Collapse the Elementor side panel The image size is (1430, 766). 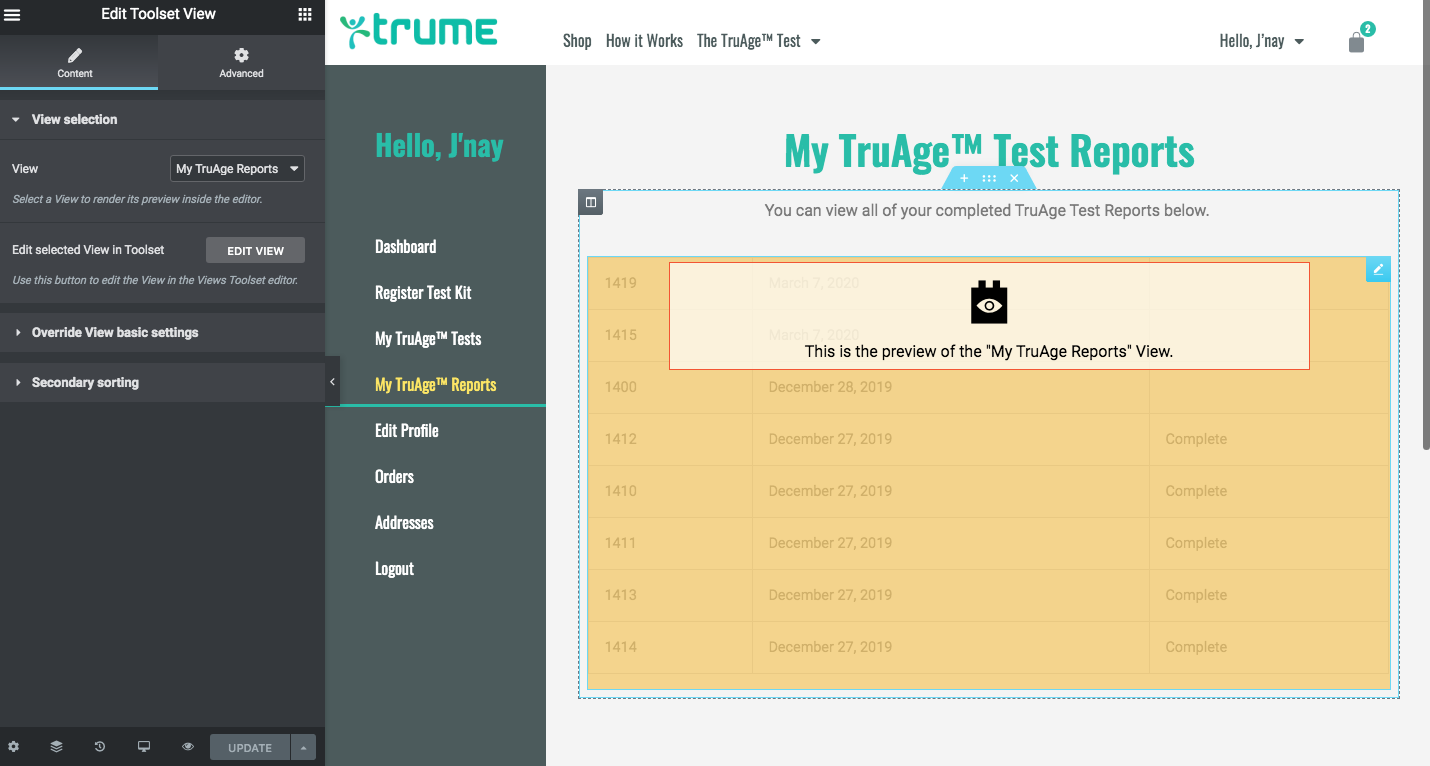[332, 381]
